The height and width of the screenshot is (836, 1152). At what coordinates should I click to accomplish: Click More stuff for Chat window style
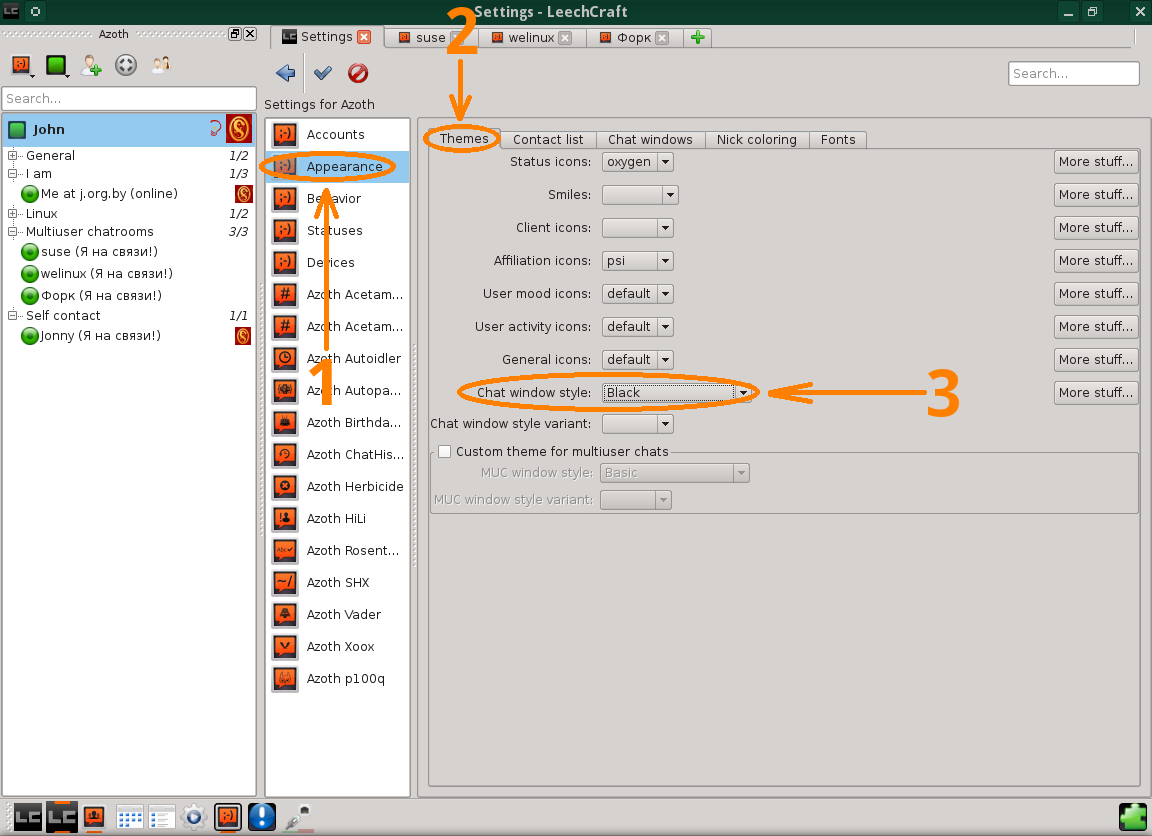1095,393
